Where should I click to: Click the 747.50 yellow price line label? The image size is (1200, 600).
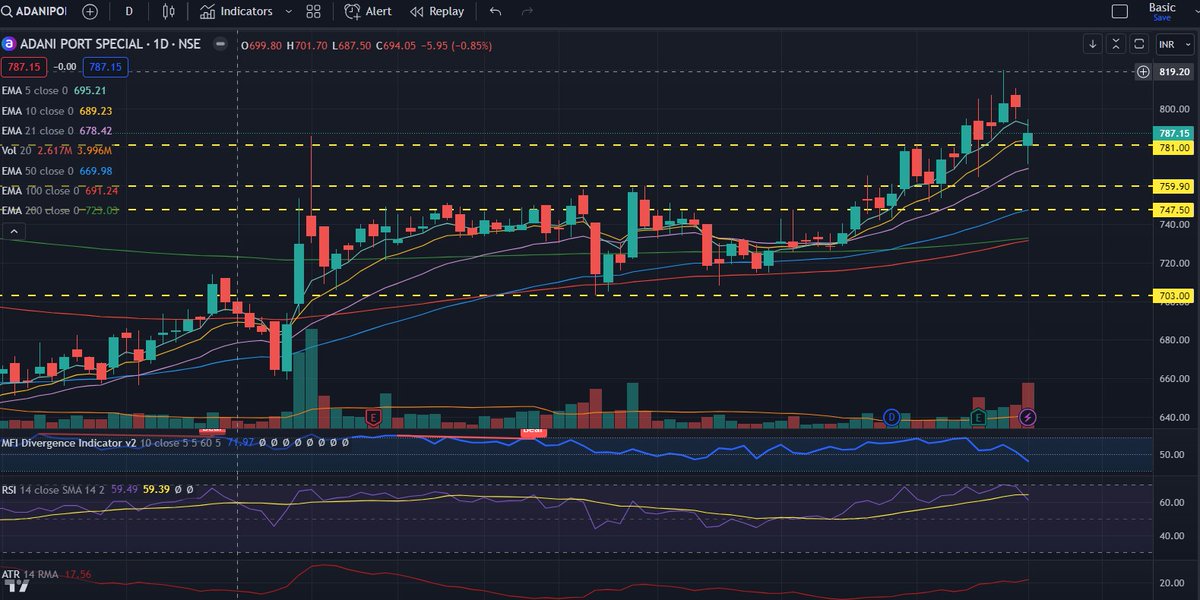(1174, 210)
